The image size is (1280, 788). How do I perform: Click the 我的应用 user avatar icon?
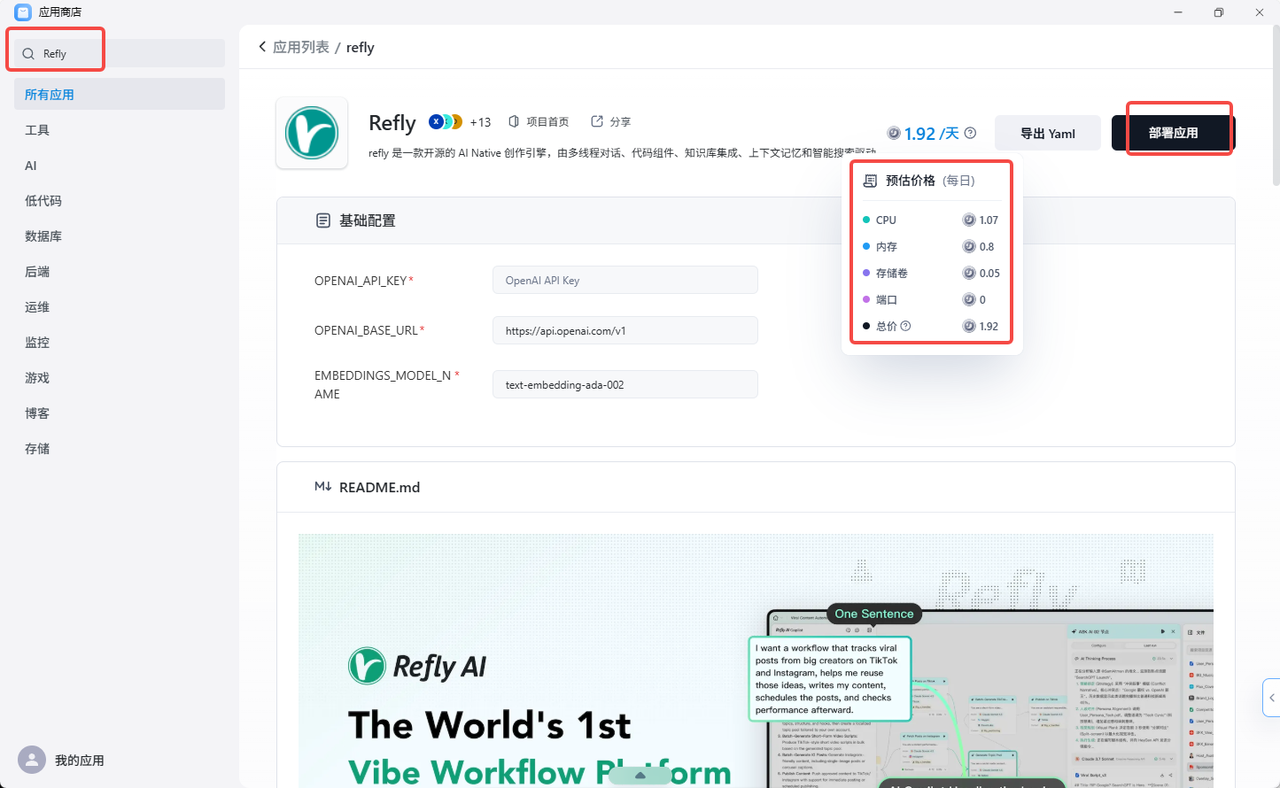click(32, 760)
